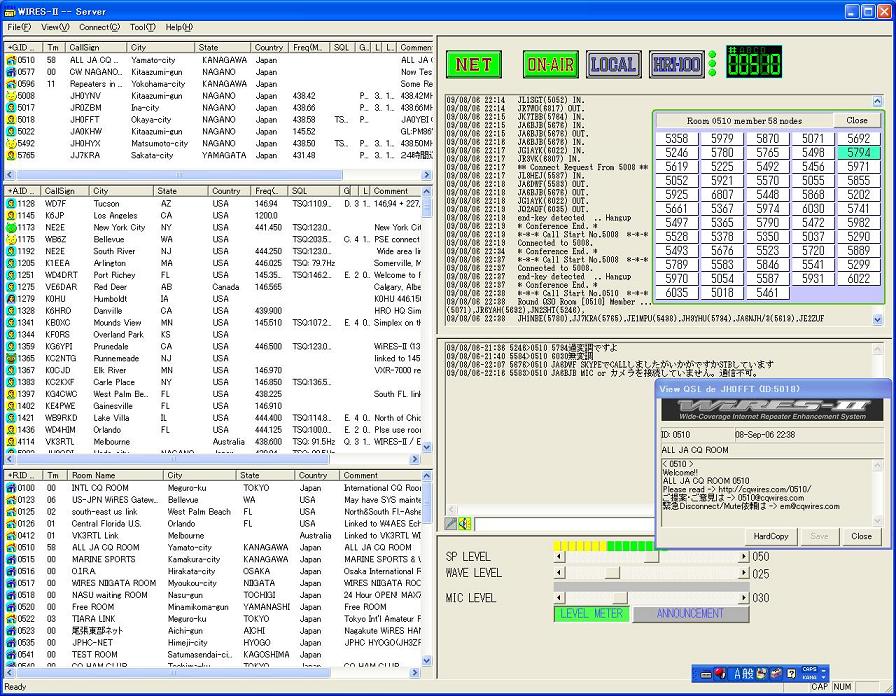Toggle the LOCAL mode button

[x=613, y=64]
